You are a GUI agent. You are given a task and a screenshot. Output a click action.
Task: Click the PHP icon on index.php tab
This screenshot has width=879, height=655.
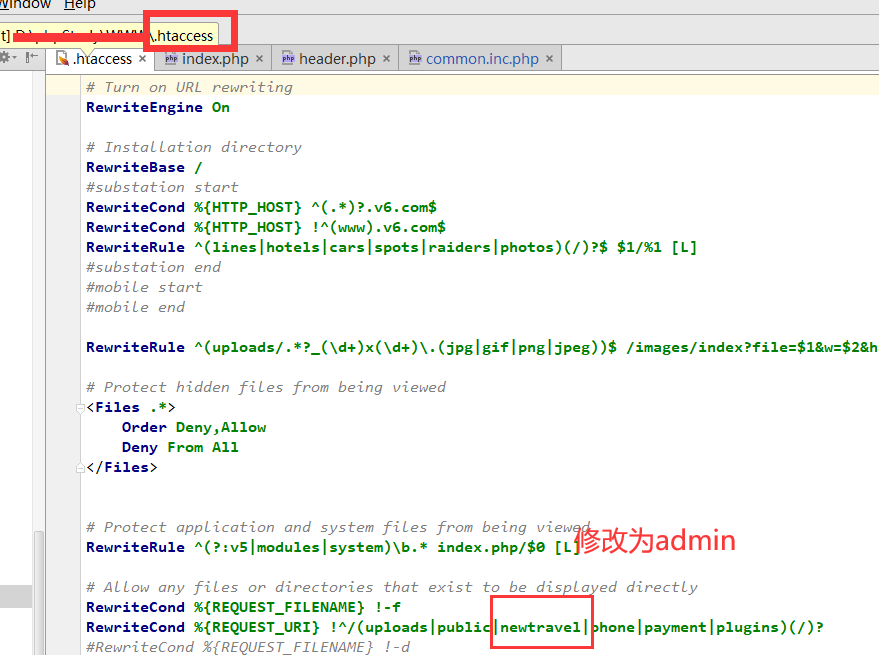(x=169, y=59)
